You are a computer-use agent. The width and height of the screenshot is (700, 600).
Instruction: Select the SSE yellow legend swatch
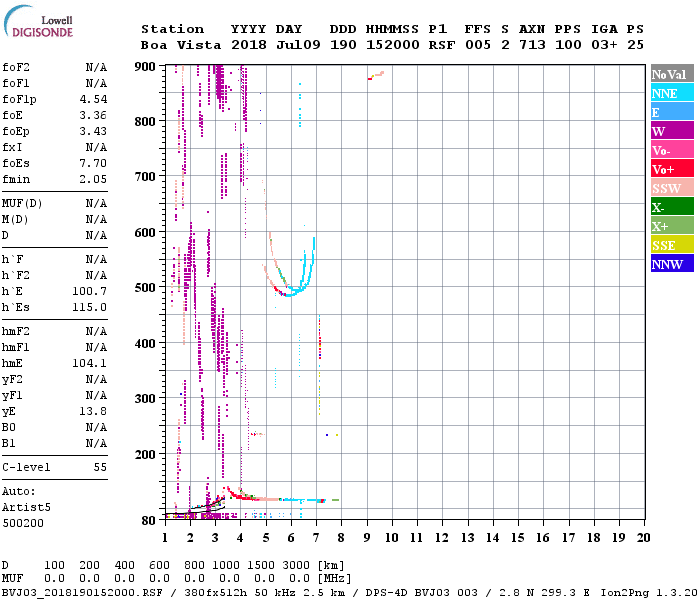point(672,245)
